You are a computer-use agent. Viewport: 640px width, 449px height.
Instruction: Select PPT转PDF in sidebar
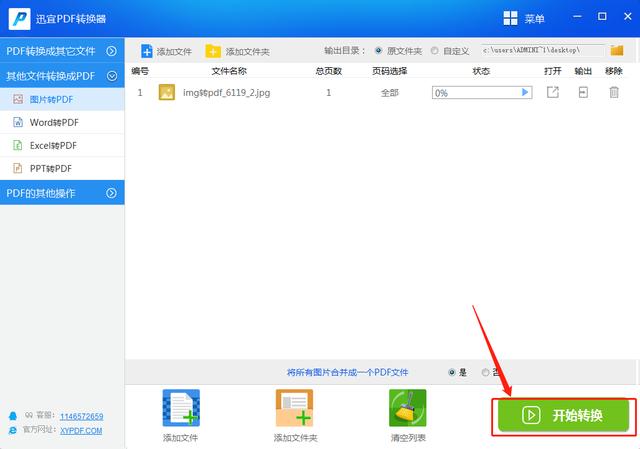pos(62,168)
